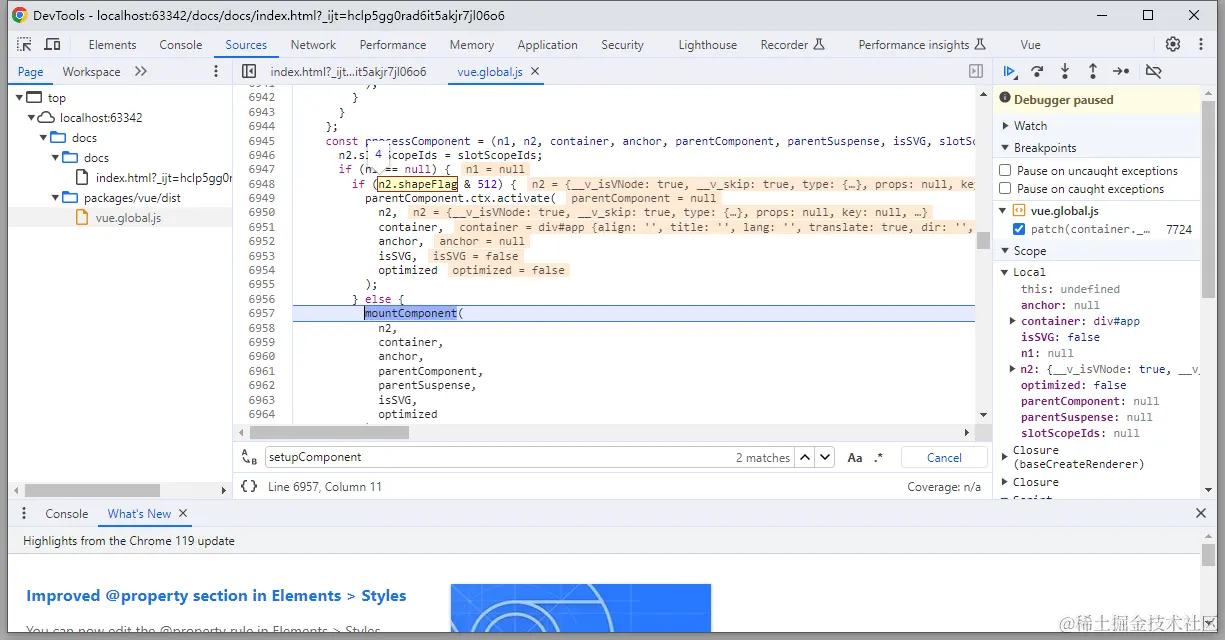Collapse the Scope section
1225x640 pixels.
click(x=1006, y=252)
